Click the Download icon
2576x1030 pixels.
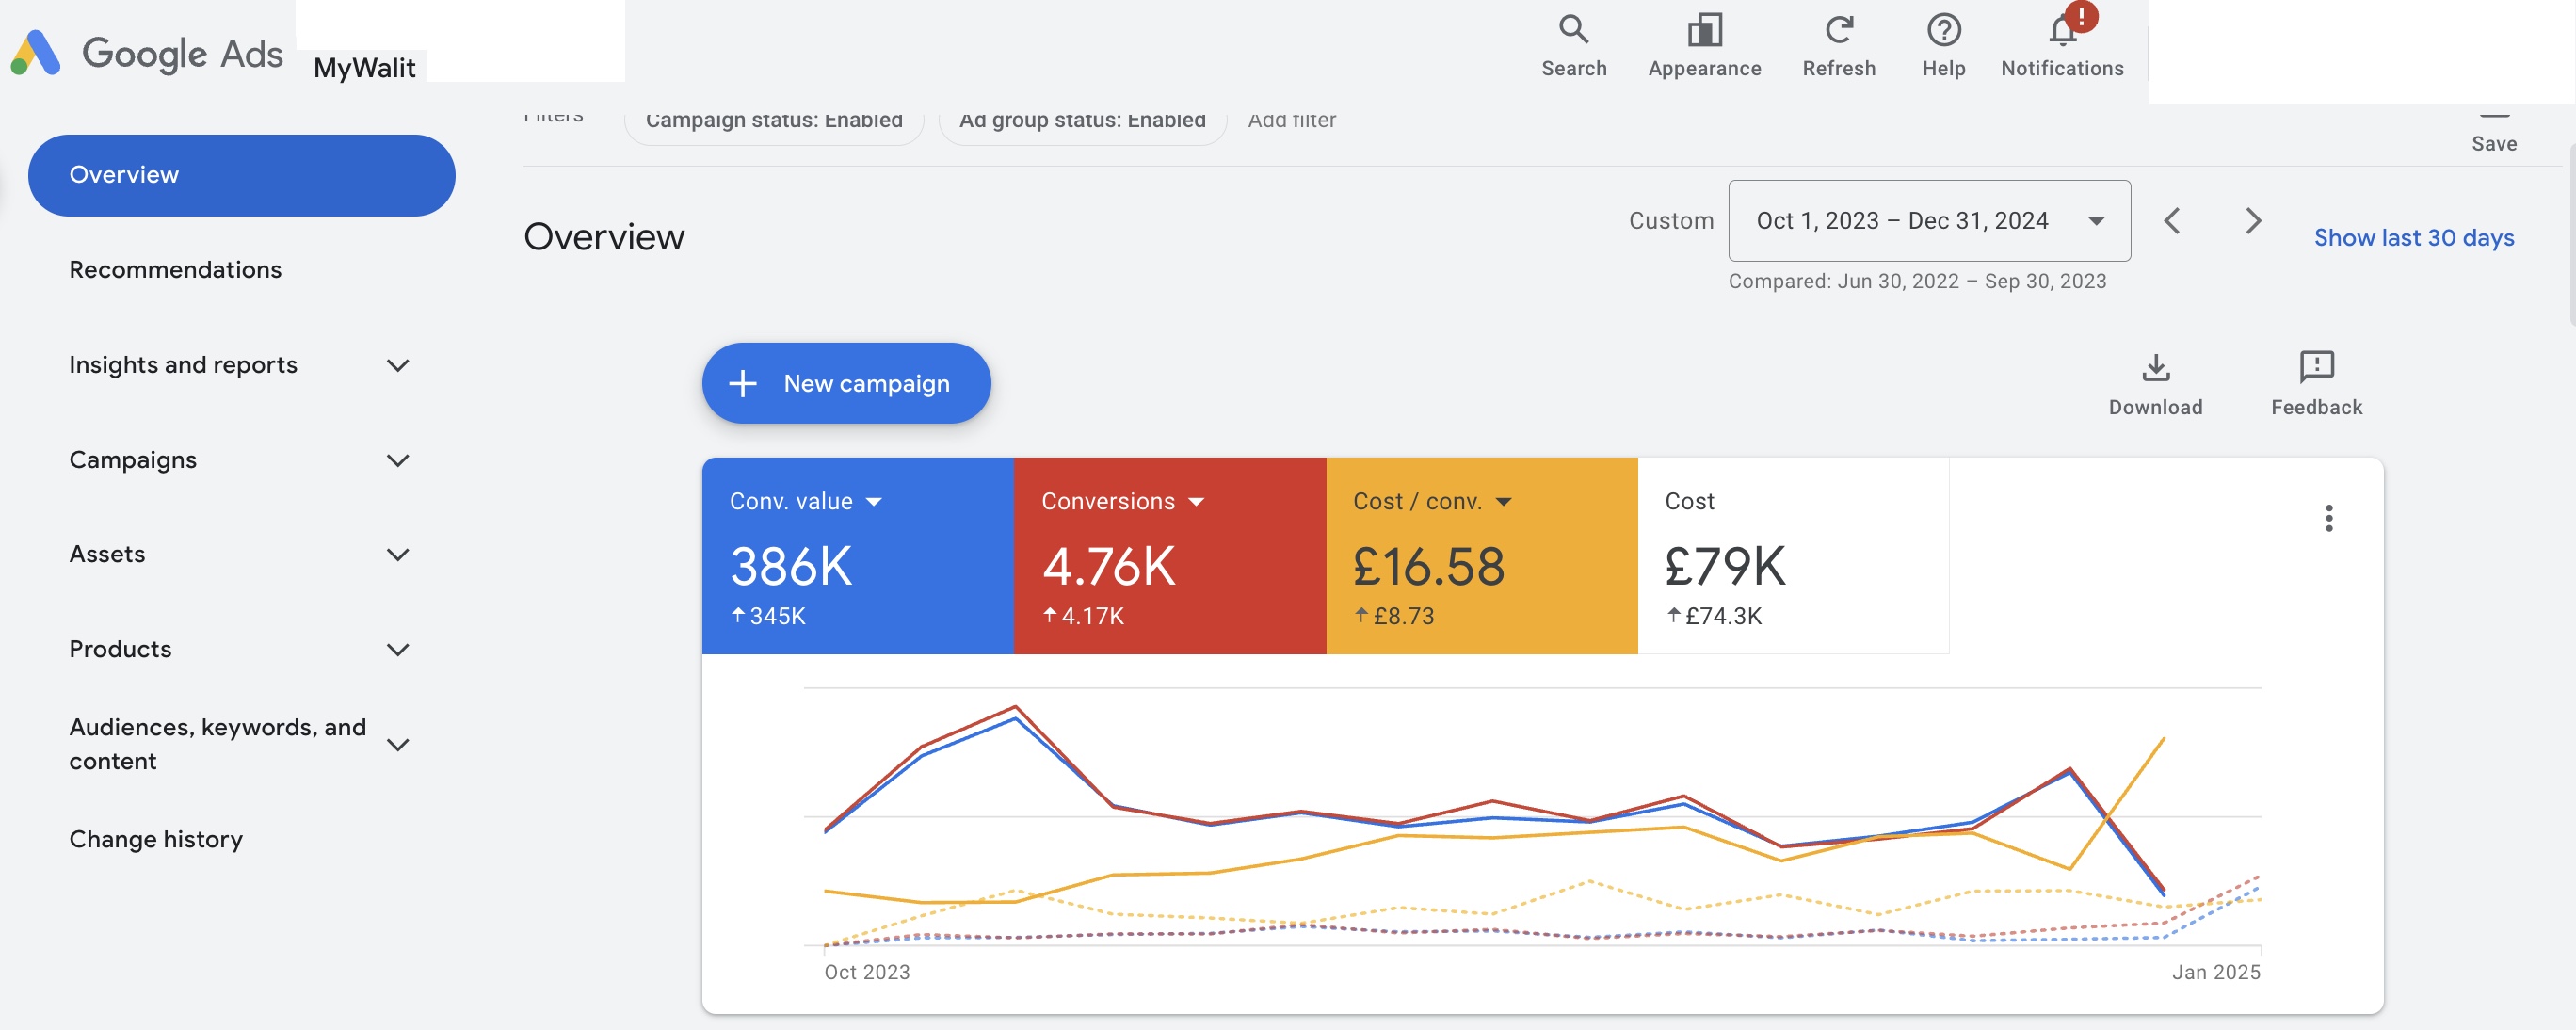(2155, 368)
